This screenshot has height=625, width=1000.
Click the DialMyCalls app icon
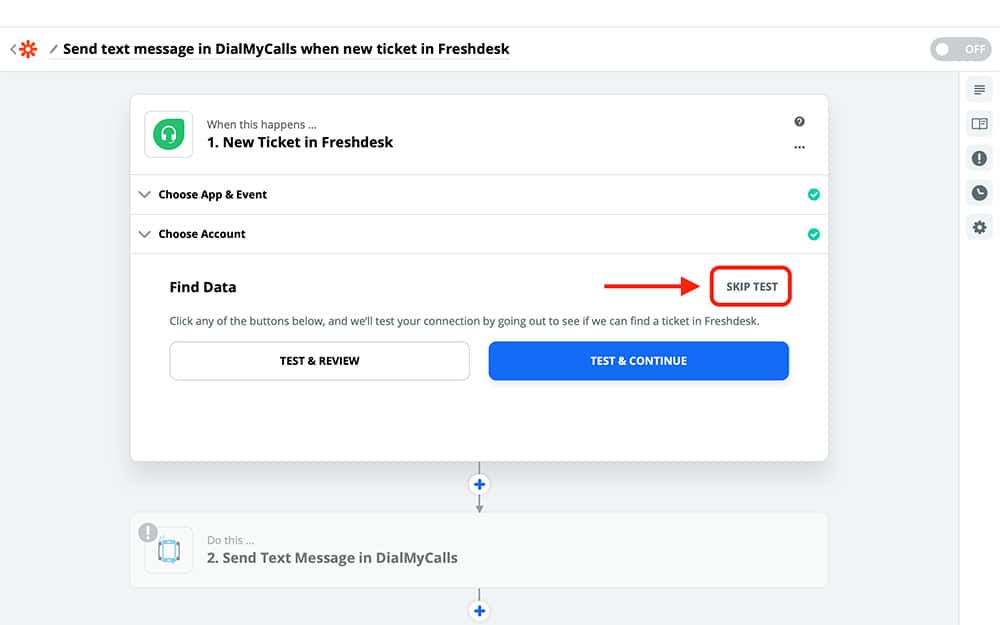(169, 550)
